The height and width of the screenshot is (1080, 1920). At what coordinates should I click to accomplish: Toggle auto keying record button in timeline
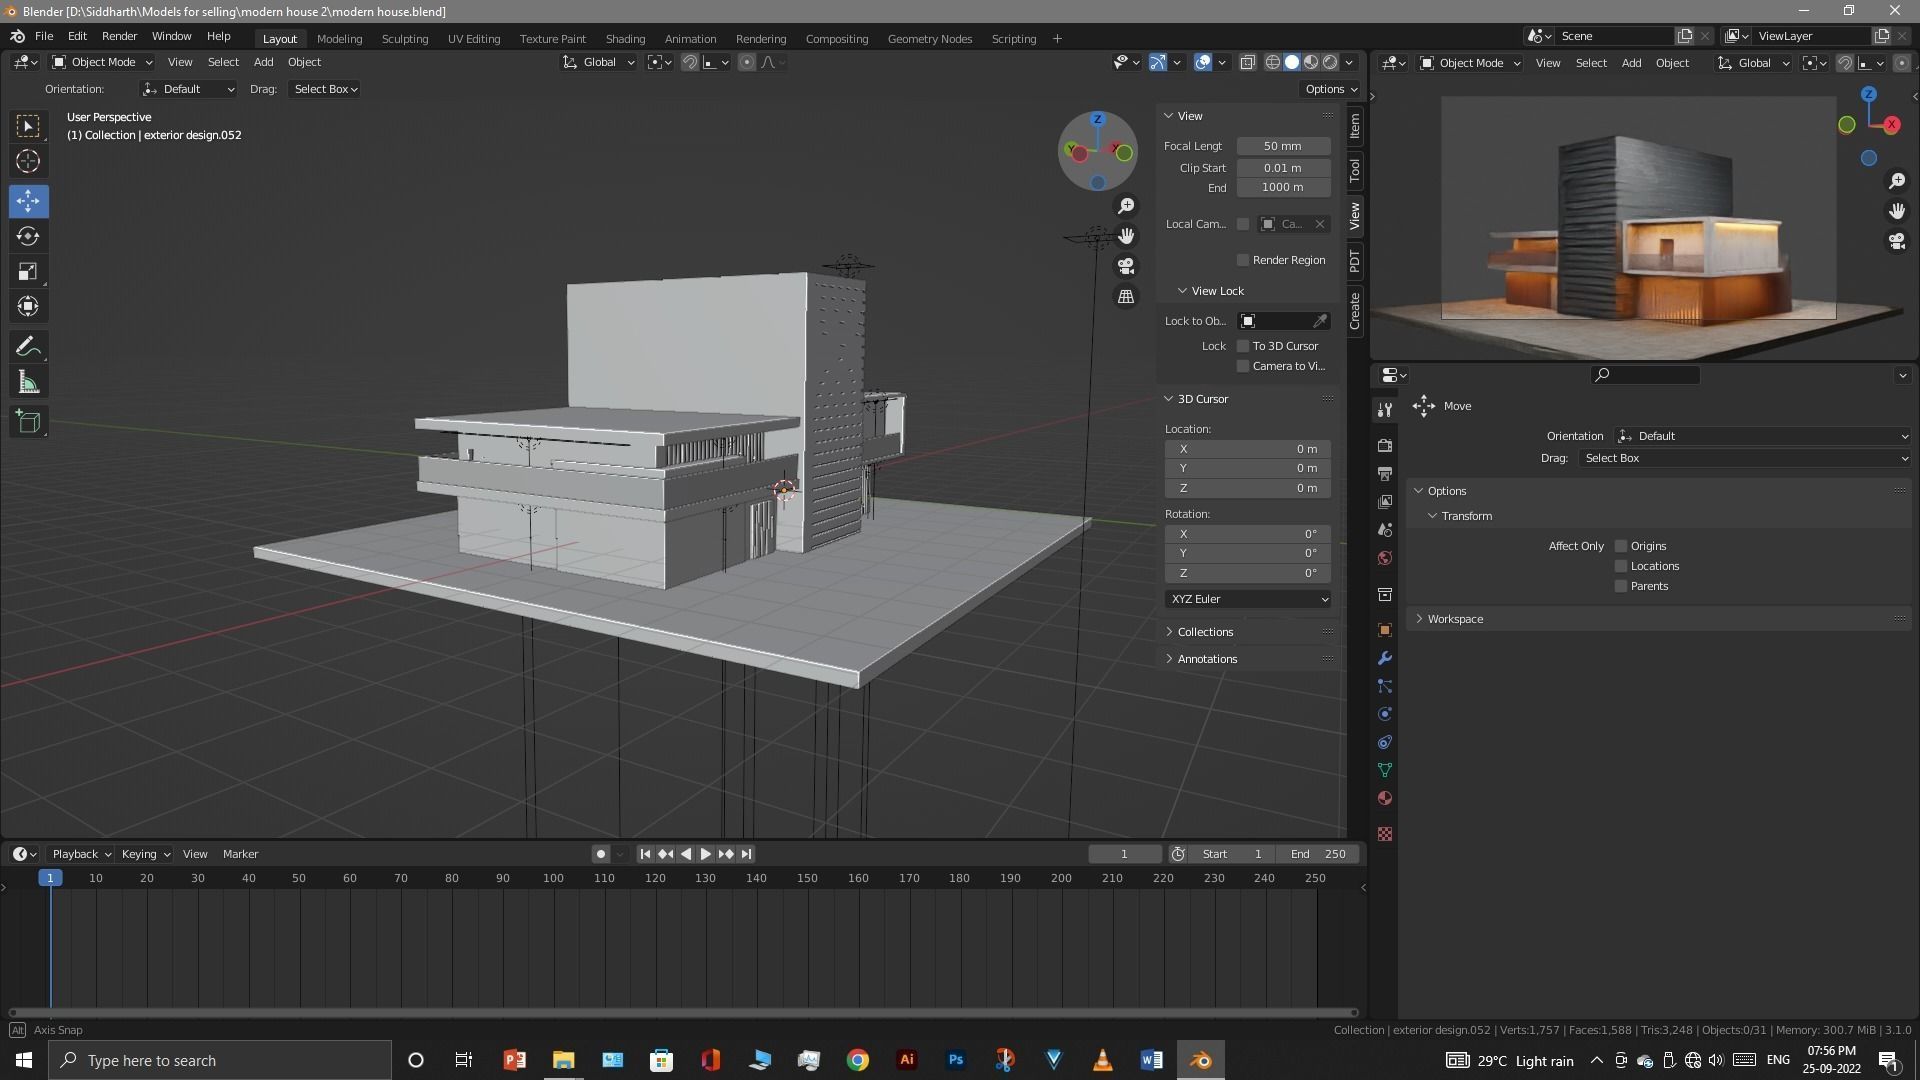click(600, 854)
